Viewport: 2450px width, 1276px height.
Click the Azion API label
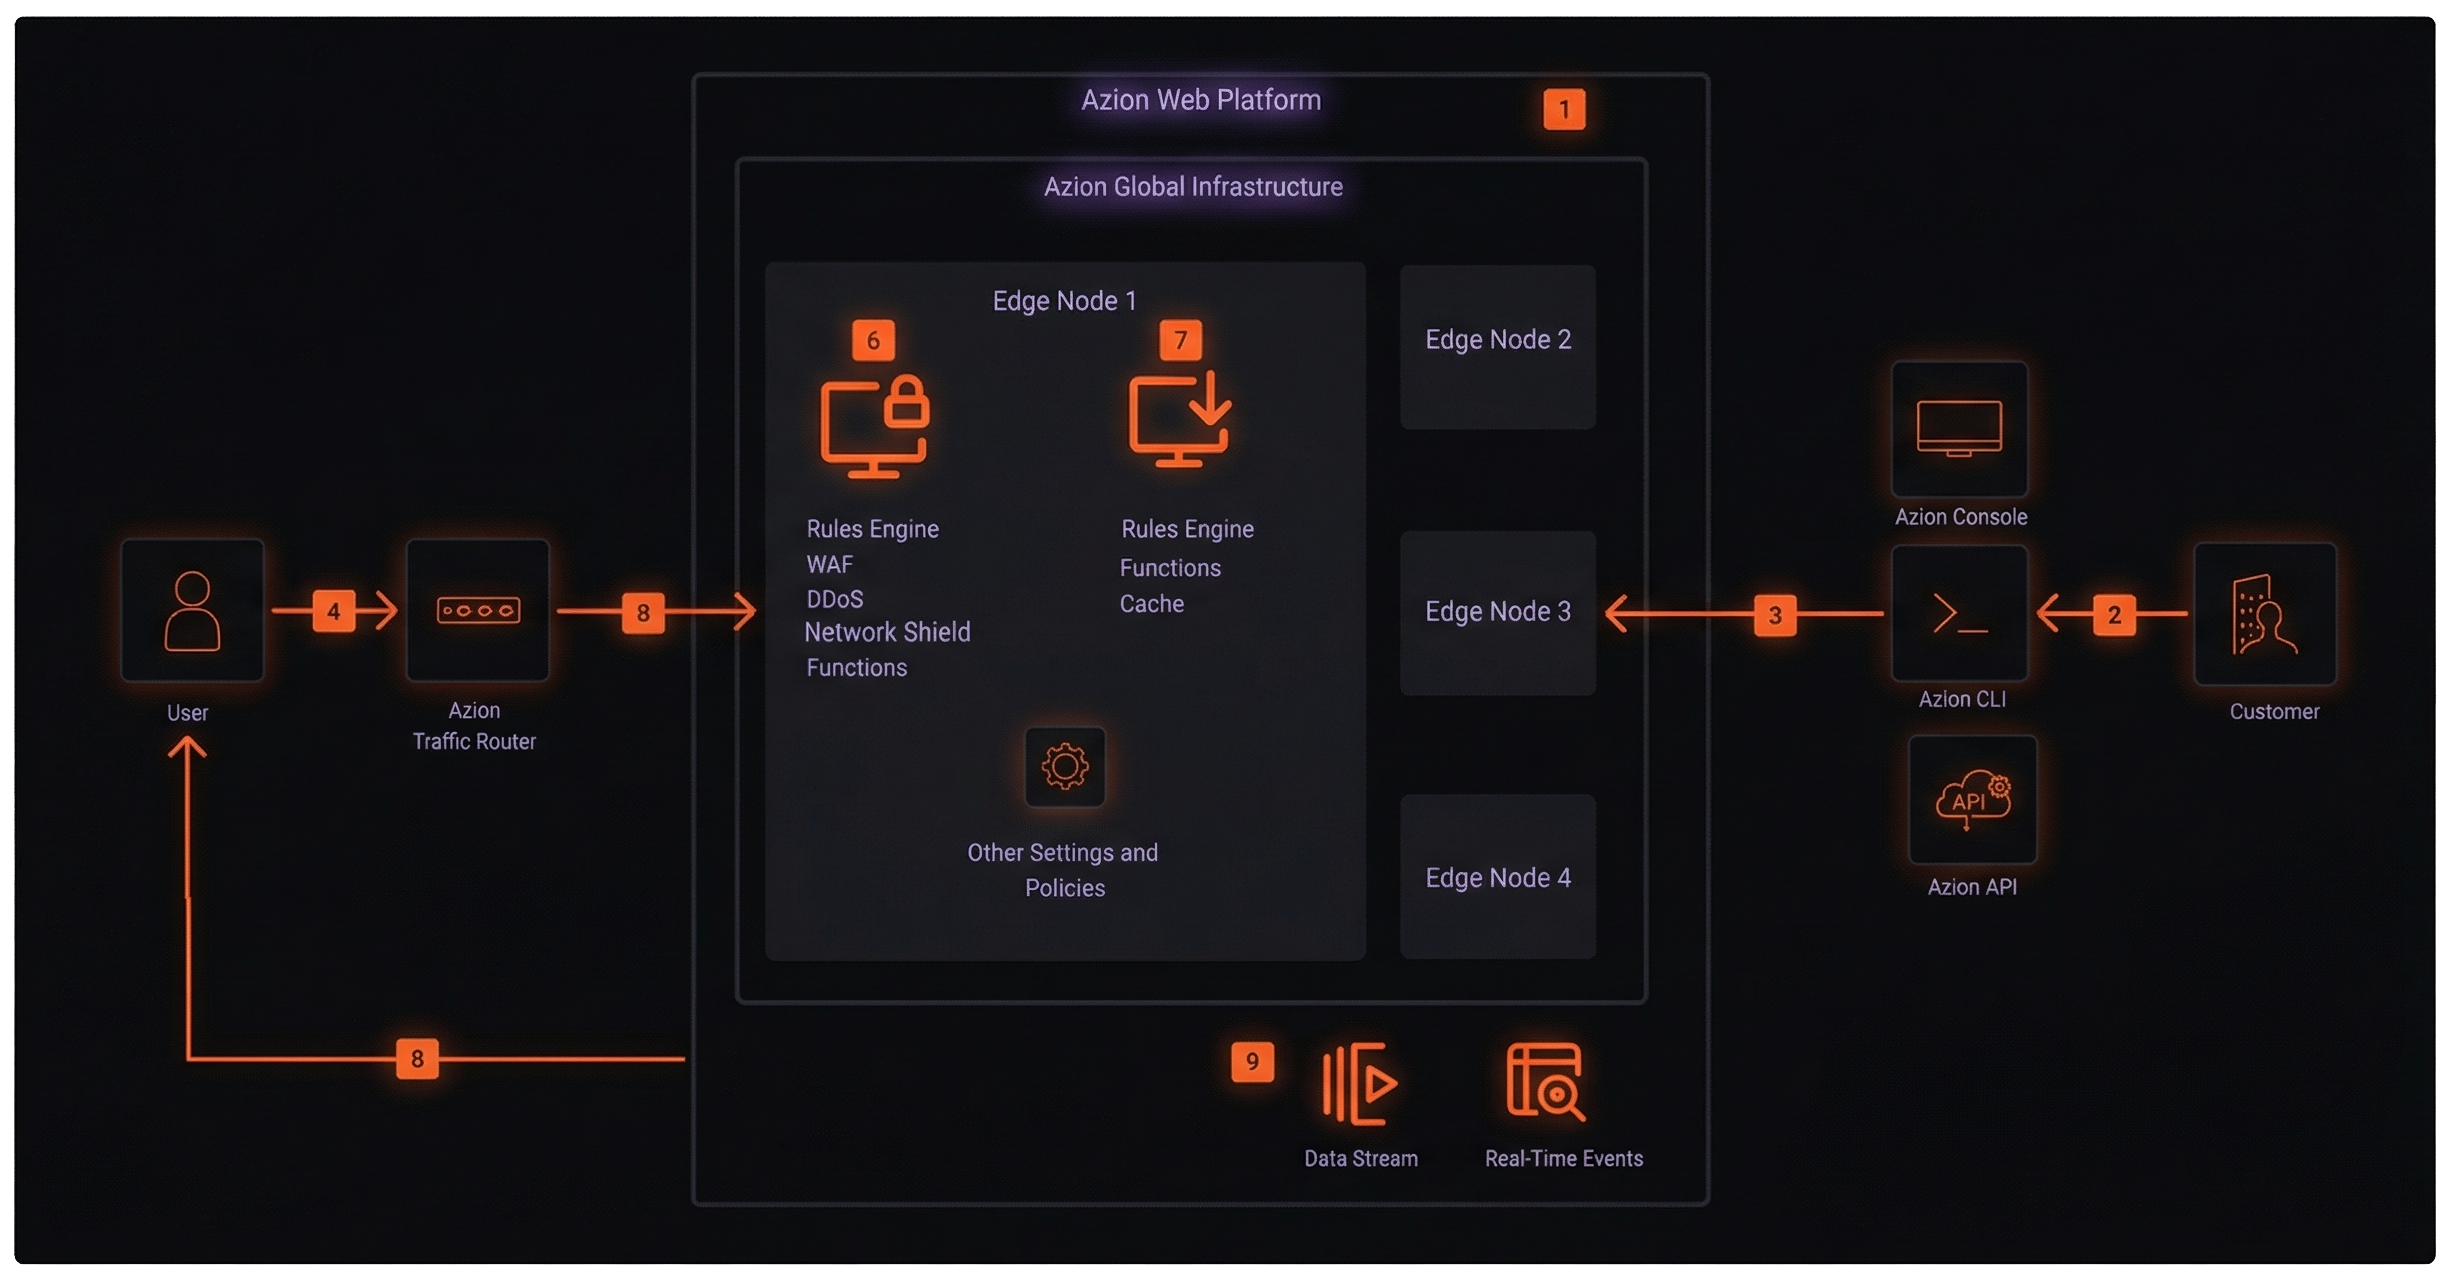tap(1972, 887)
